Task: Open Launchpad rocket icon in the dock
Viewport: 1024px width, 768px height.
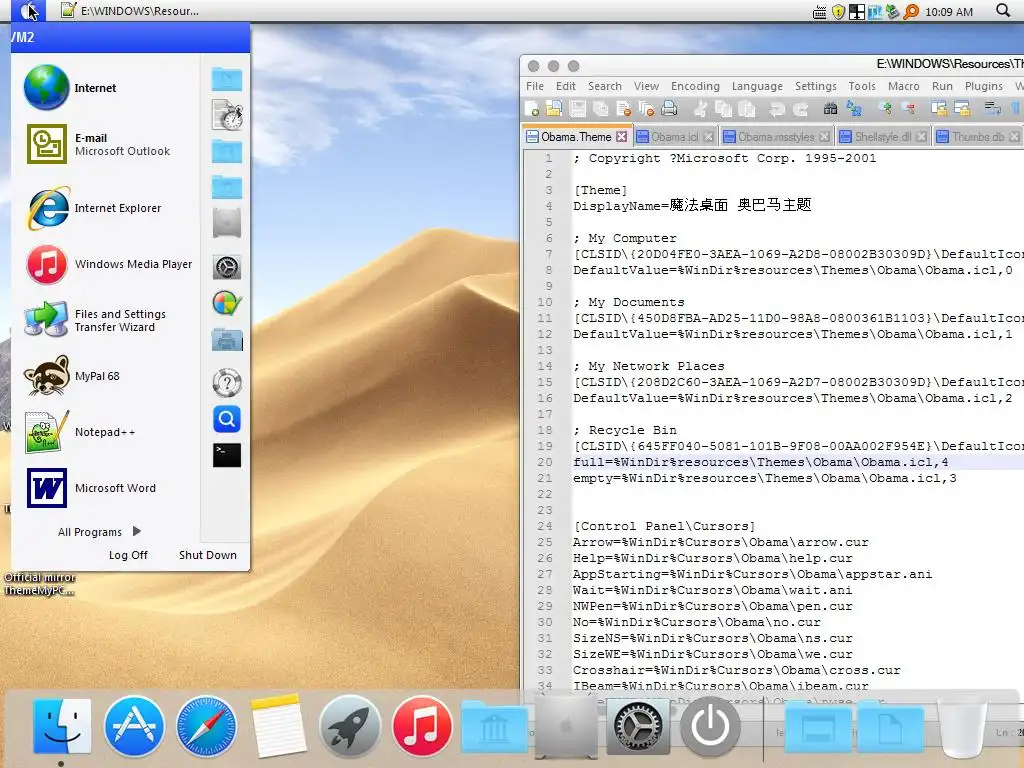Action: [350, 726]
